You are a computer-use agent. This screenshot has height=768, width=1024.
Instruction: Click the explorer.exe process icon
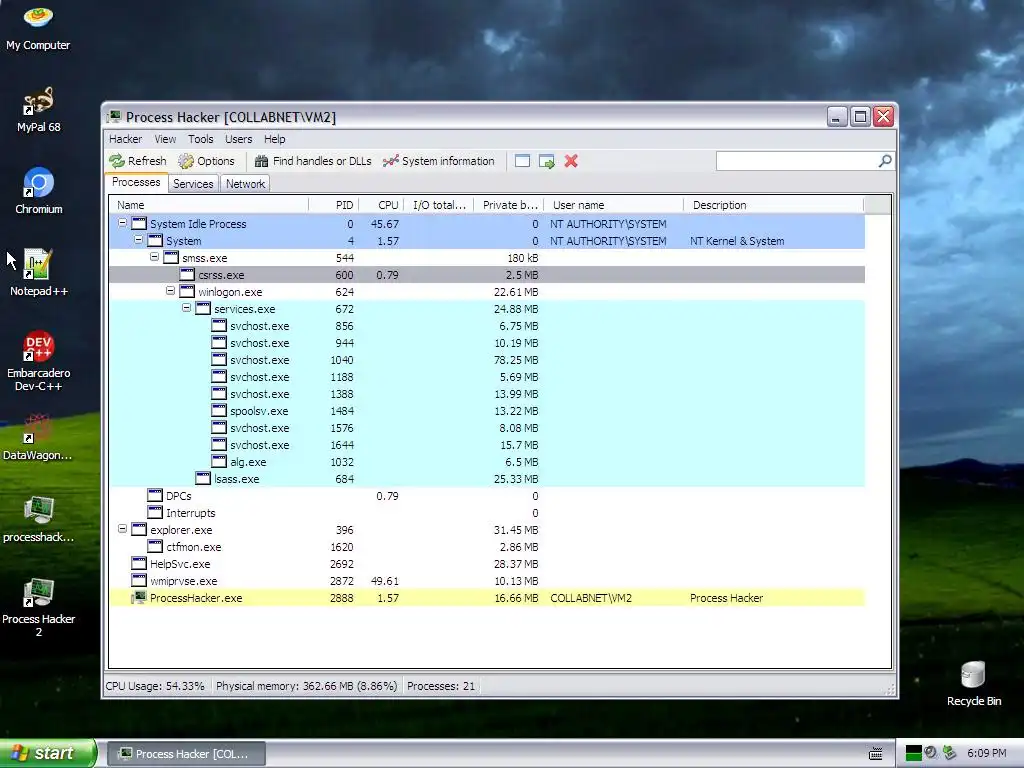click(x=138, y=529)
